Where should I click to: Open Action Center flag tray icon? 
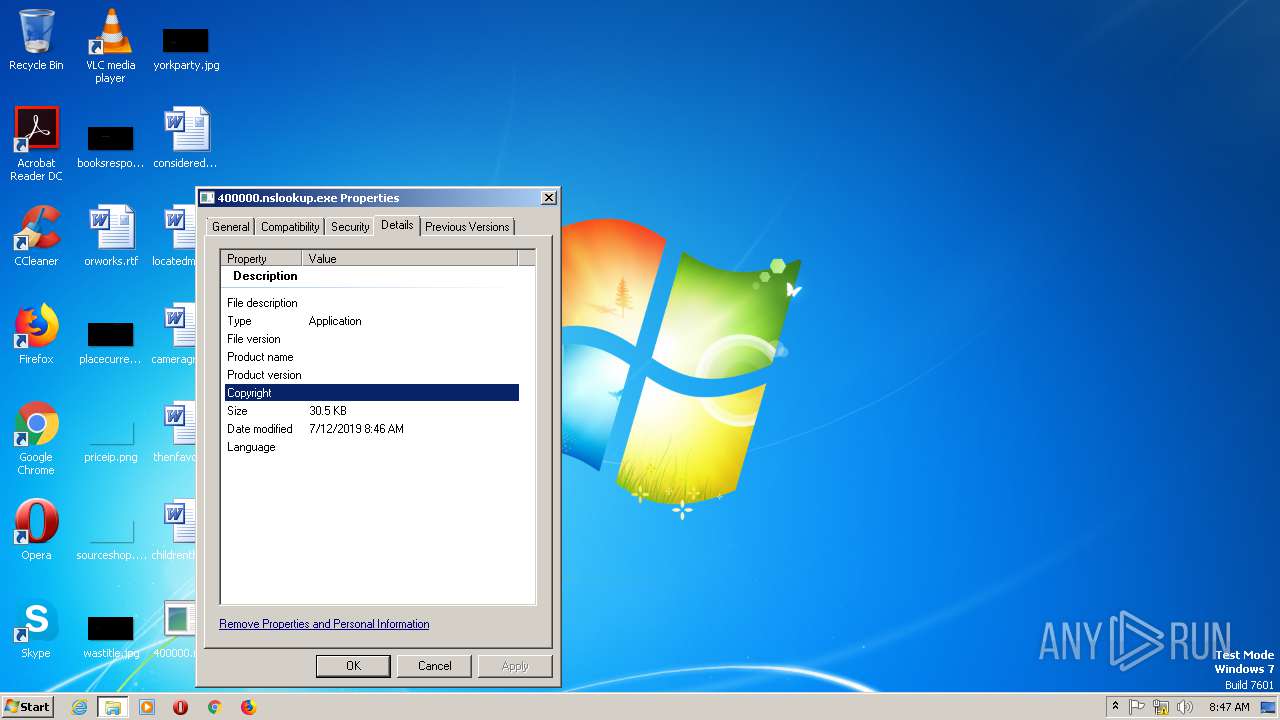1137,707
